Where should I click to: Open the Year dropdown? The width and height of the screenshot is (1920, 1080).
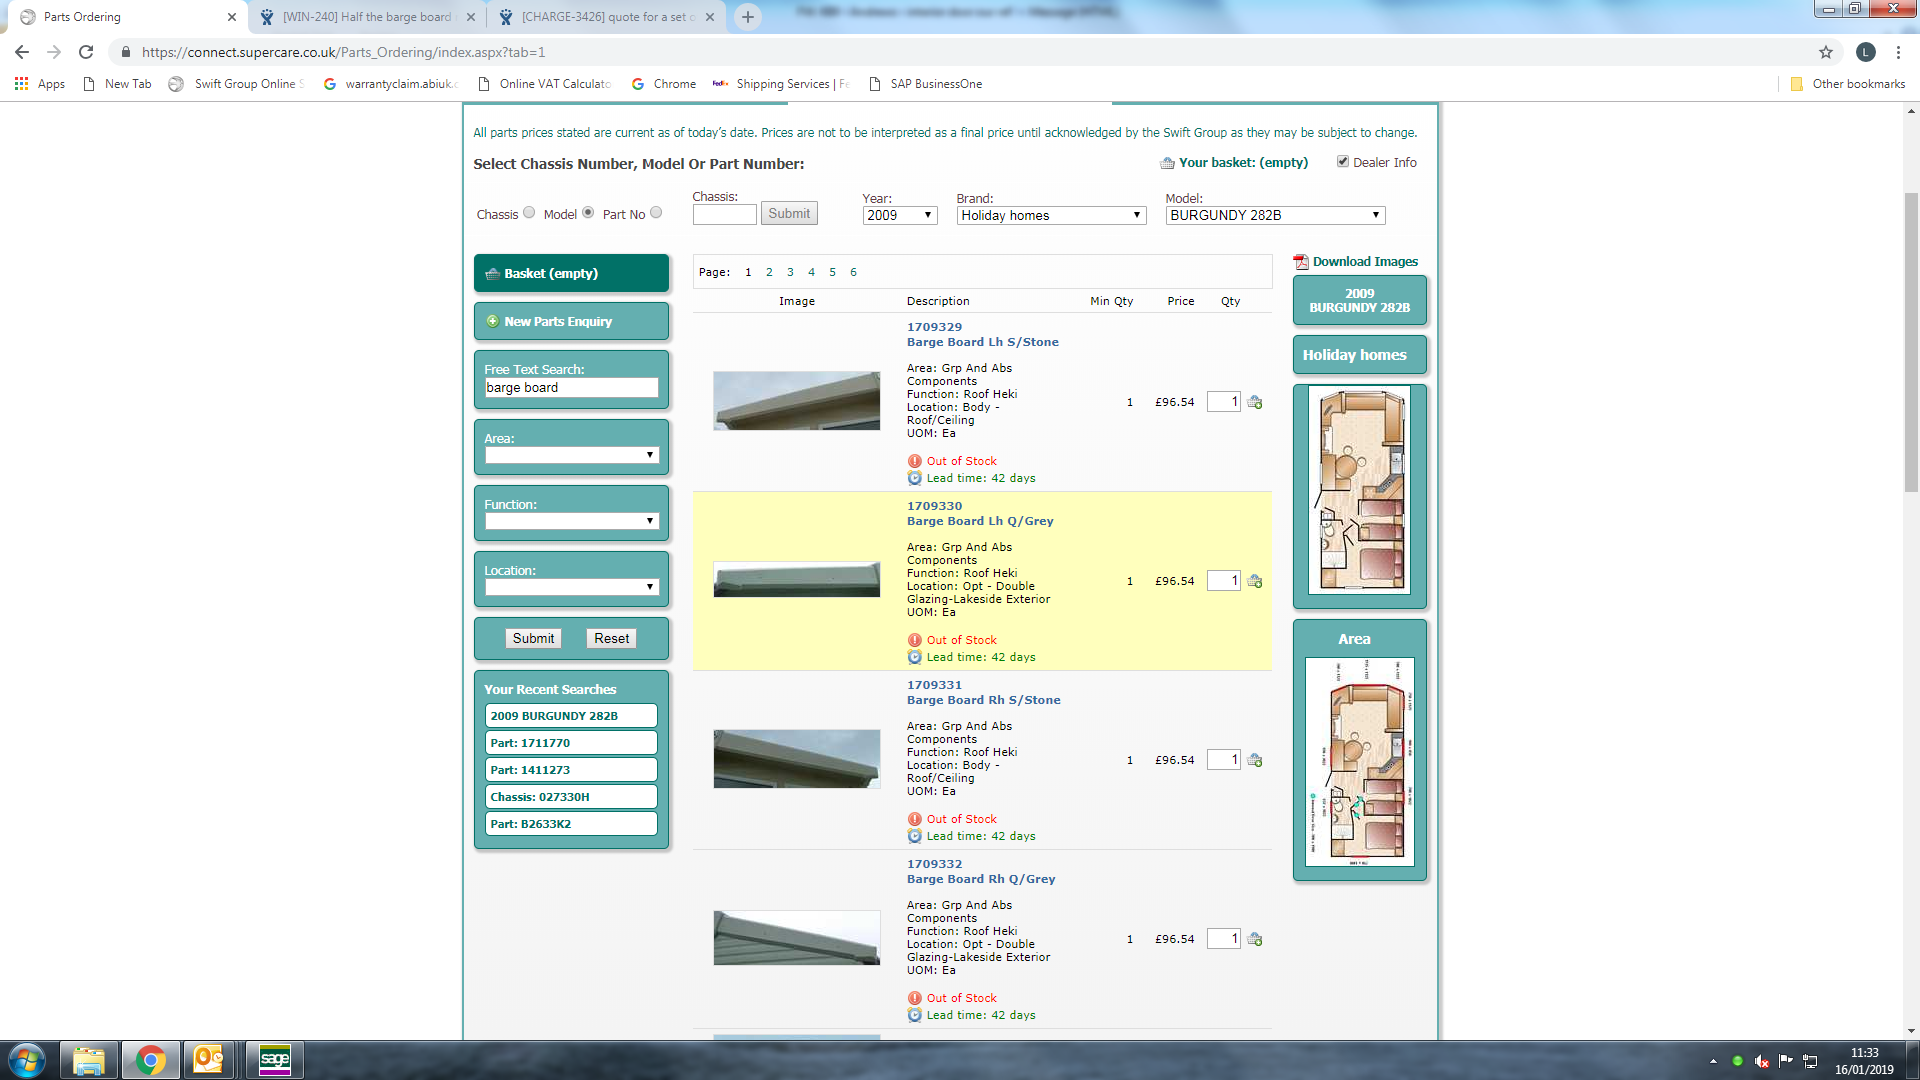tap(899, 215)
